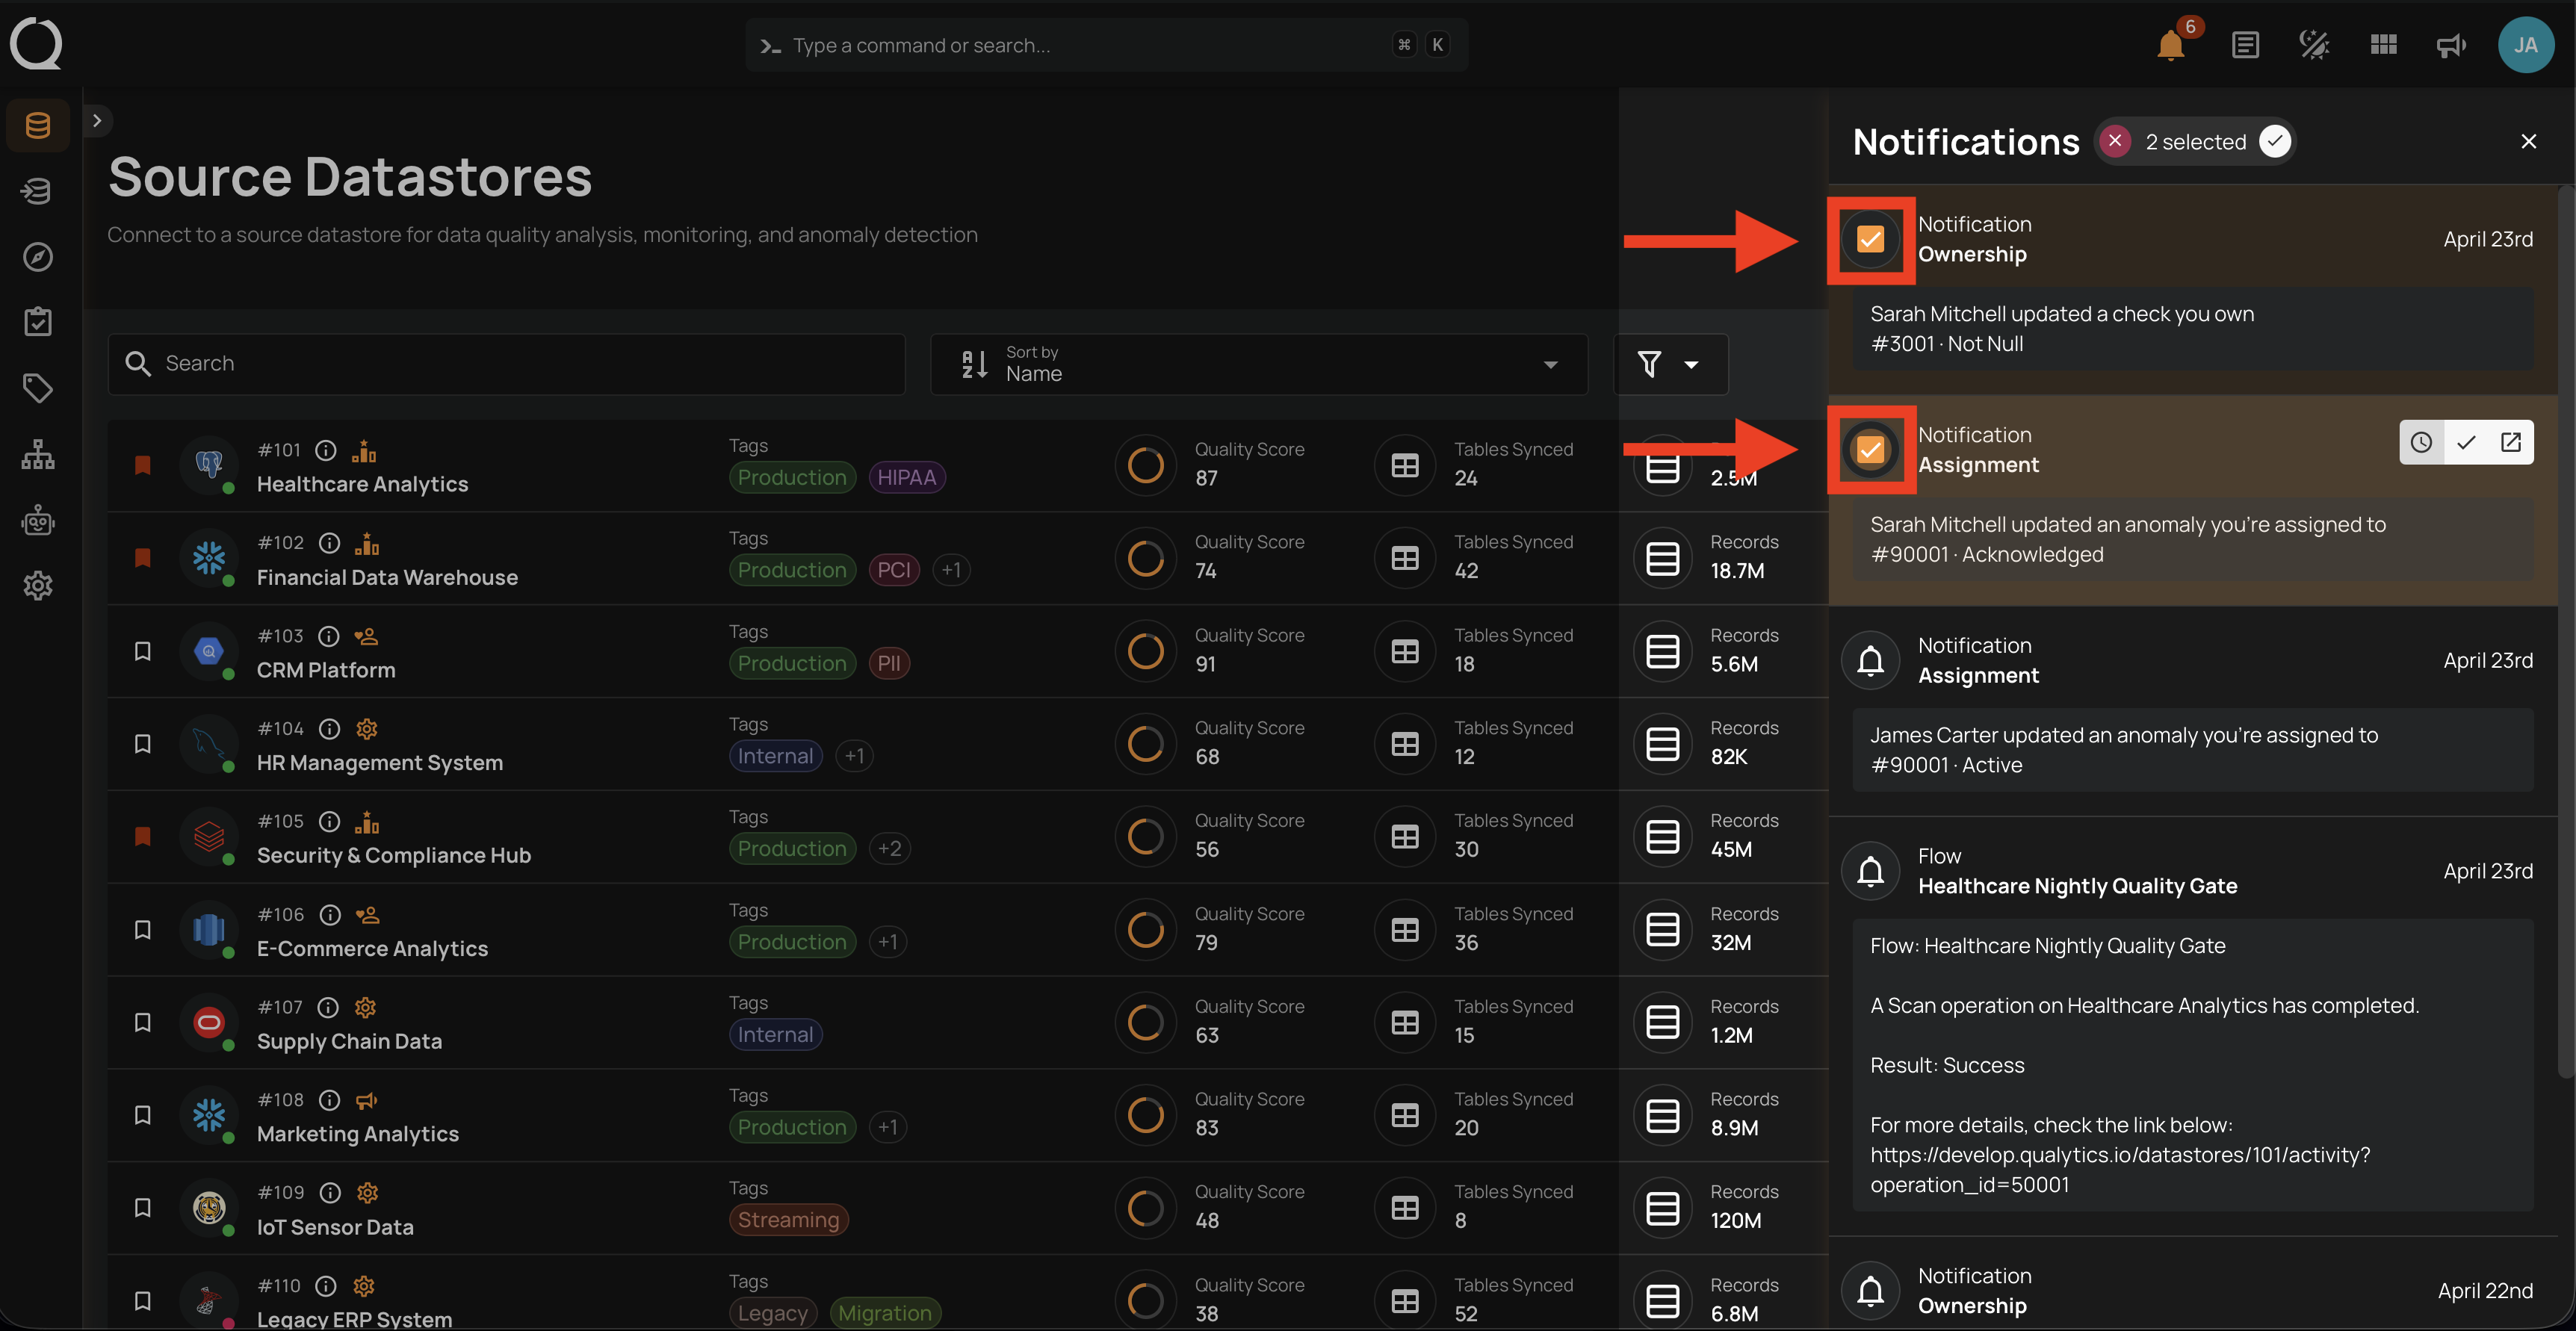This screenshot has height=1331, width=2576.
Task: Click the info icon next to #104
Action: click(329, 729)
